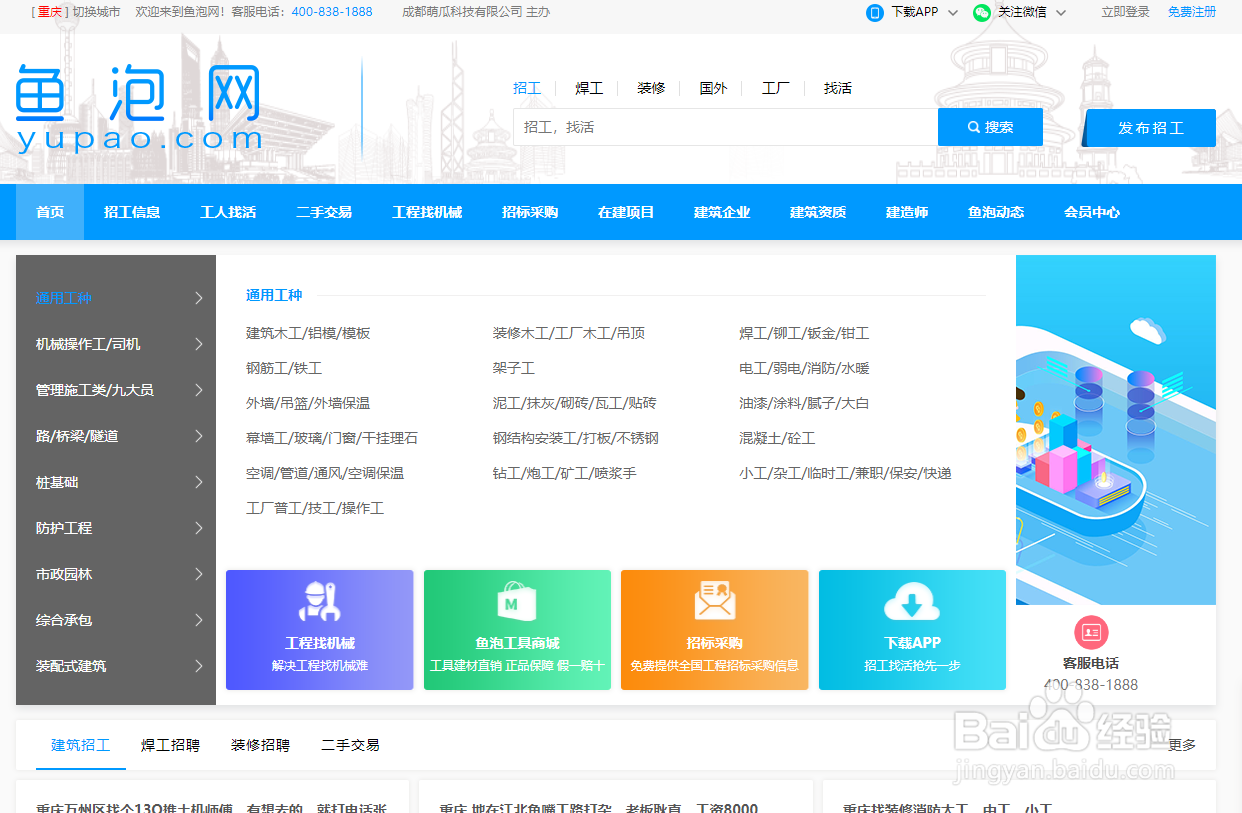1242x813 pixels.
Task: Open 建筑资质 navigation item
Action: [818, 212]
